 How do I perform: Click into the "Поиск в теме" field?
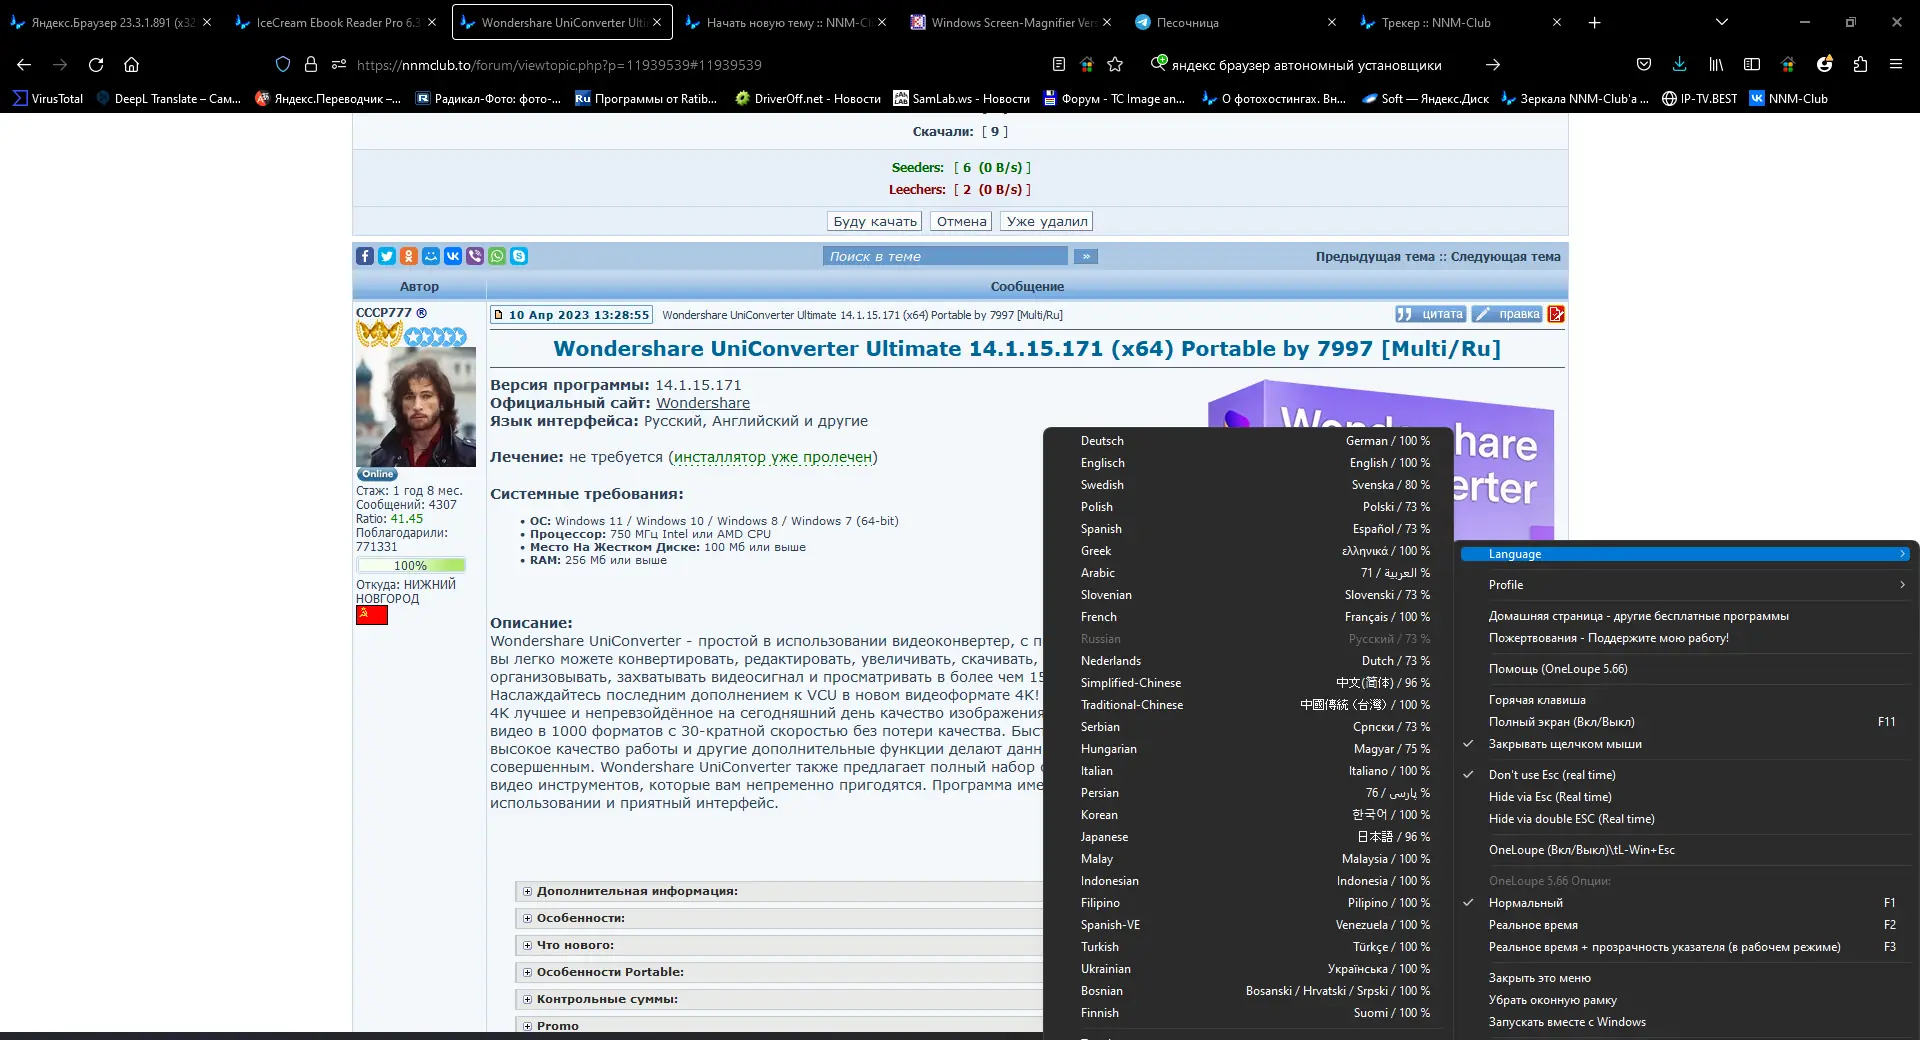tap(946, 256)
